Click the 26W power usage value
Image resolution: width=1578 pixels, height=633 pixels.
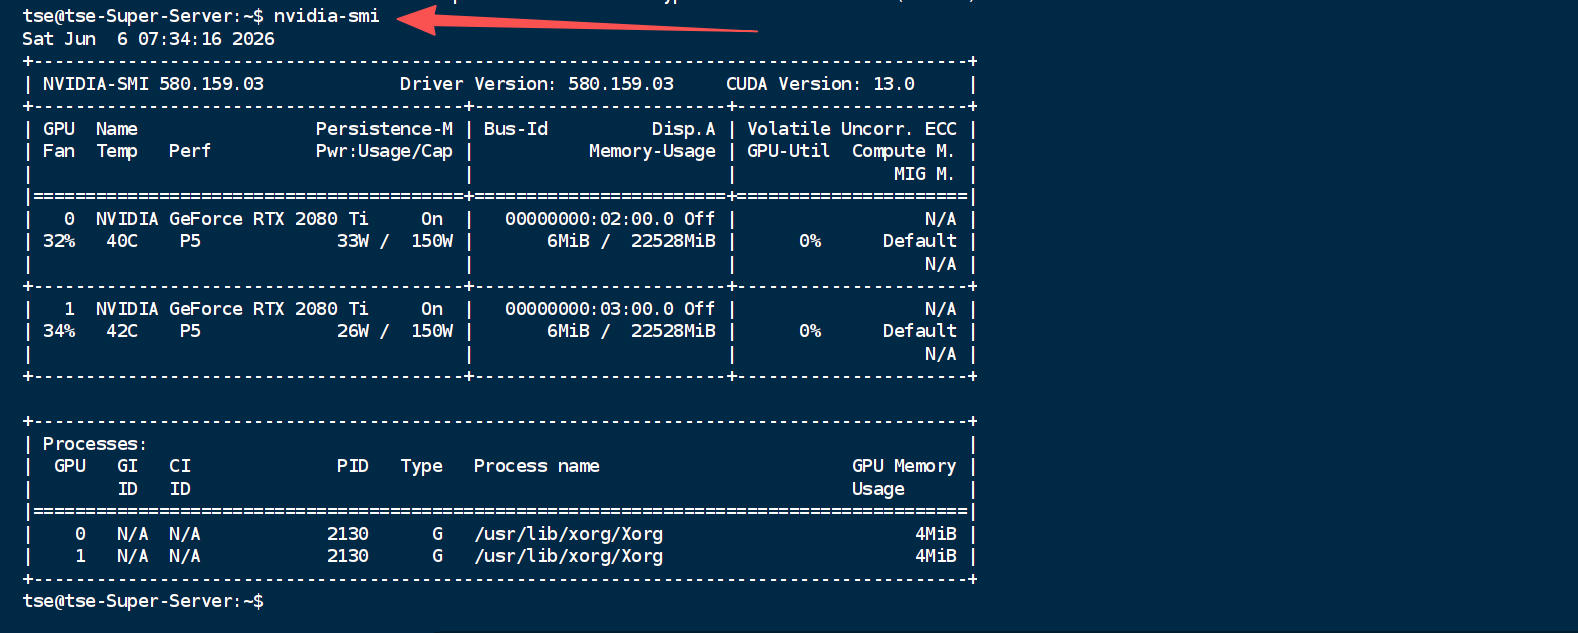353,331
